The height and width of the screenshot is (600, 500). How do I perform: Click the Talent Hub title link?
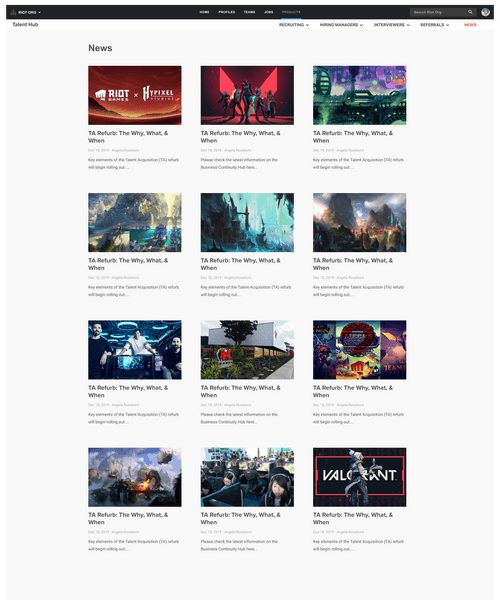point(25,24)
